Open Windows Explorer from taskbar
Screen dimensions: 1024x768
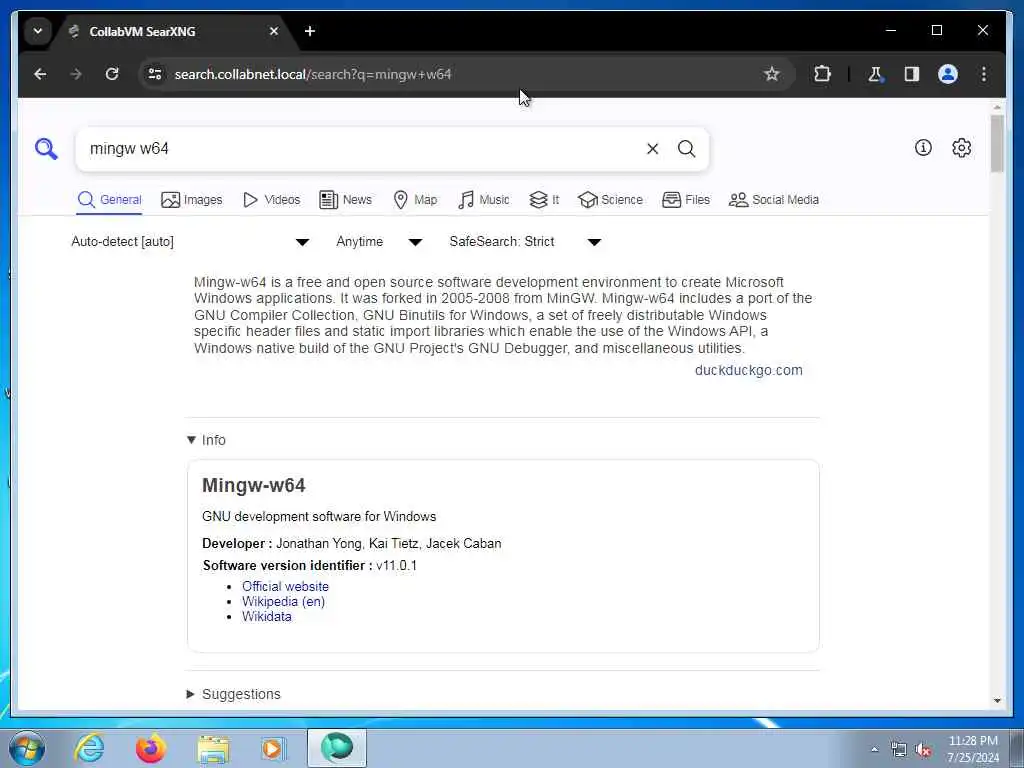pyautogui.click(x=213, y=749)
